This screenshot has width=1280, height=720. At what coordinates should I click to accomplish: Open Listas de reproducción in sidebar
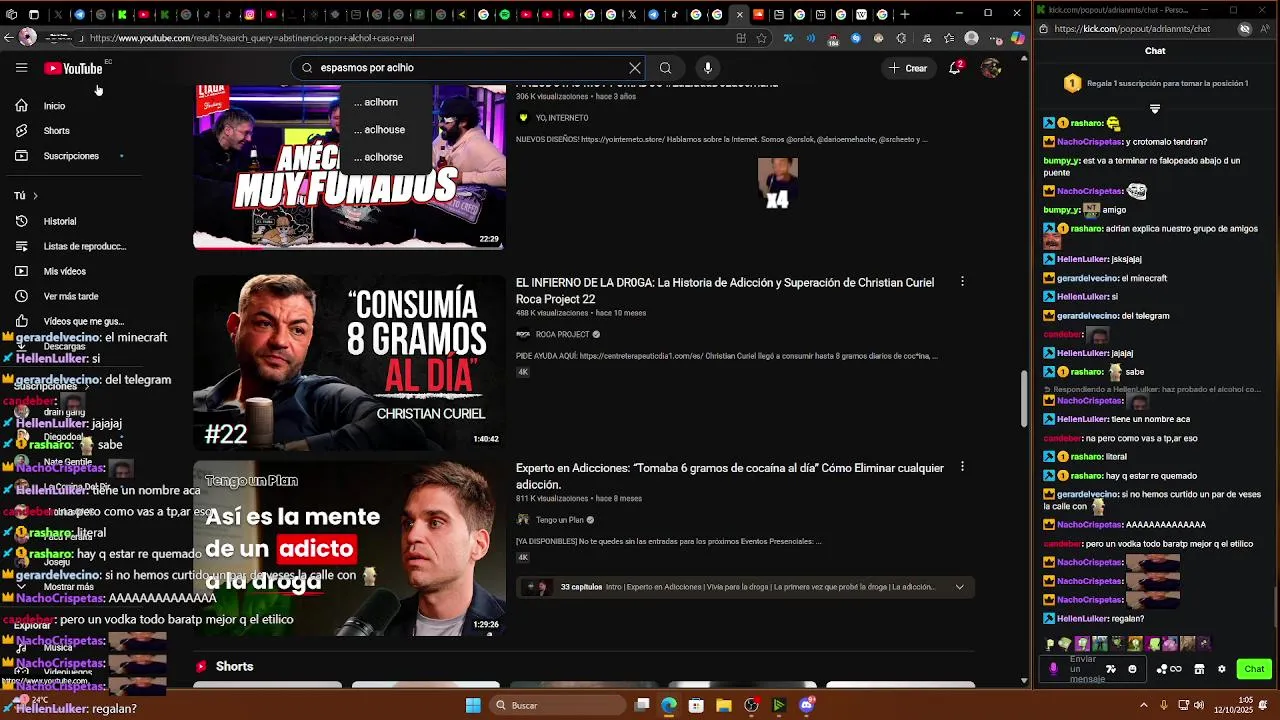(x=85, y=246)
